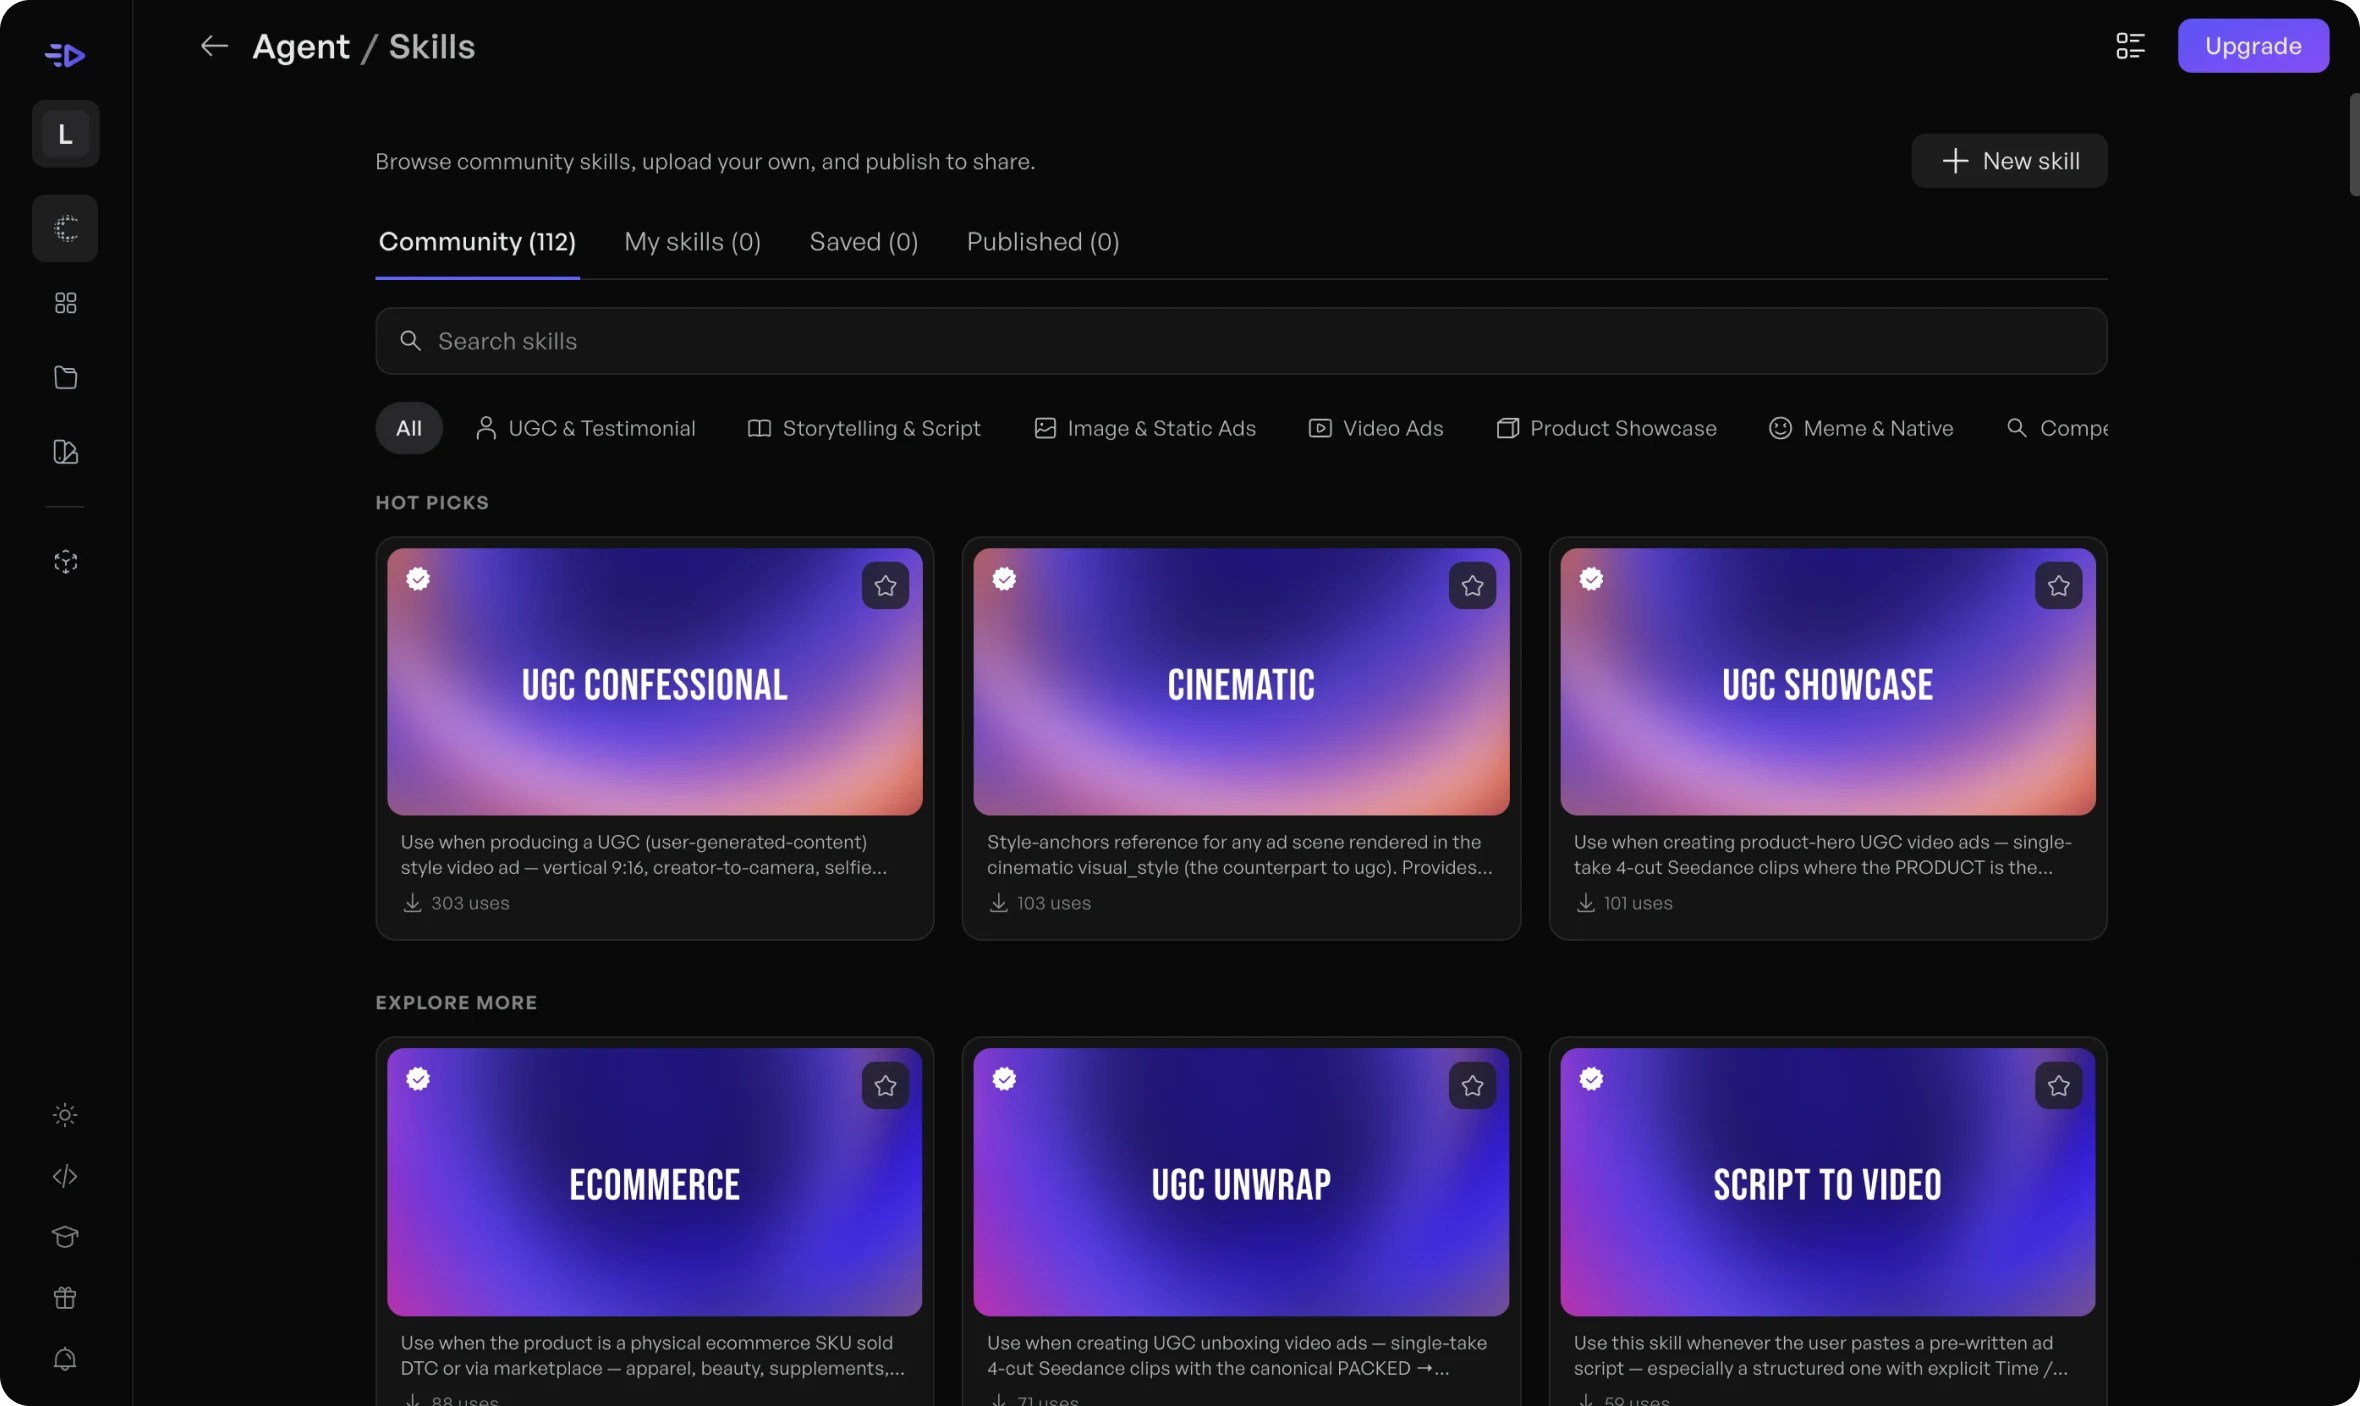Create a New skill

(x=2009, y=161)
